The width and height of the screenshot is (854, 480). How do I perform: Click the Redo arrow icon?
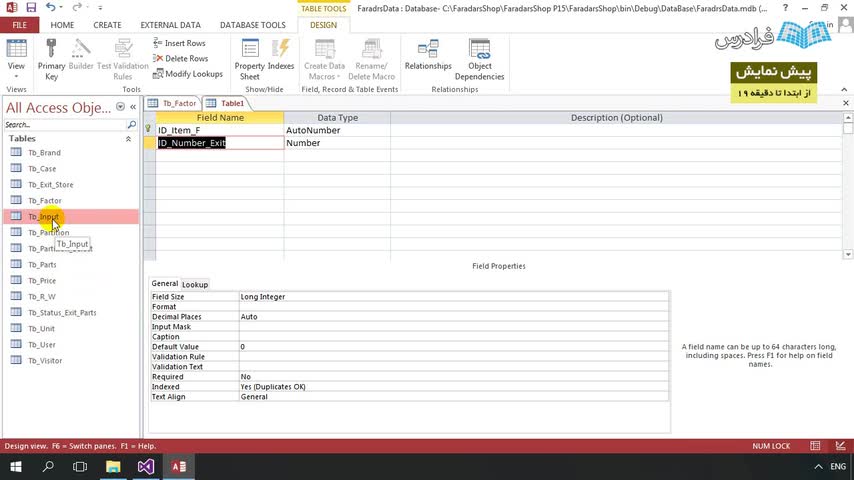click(77, 7)
